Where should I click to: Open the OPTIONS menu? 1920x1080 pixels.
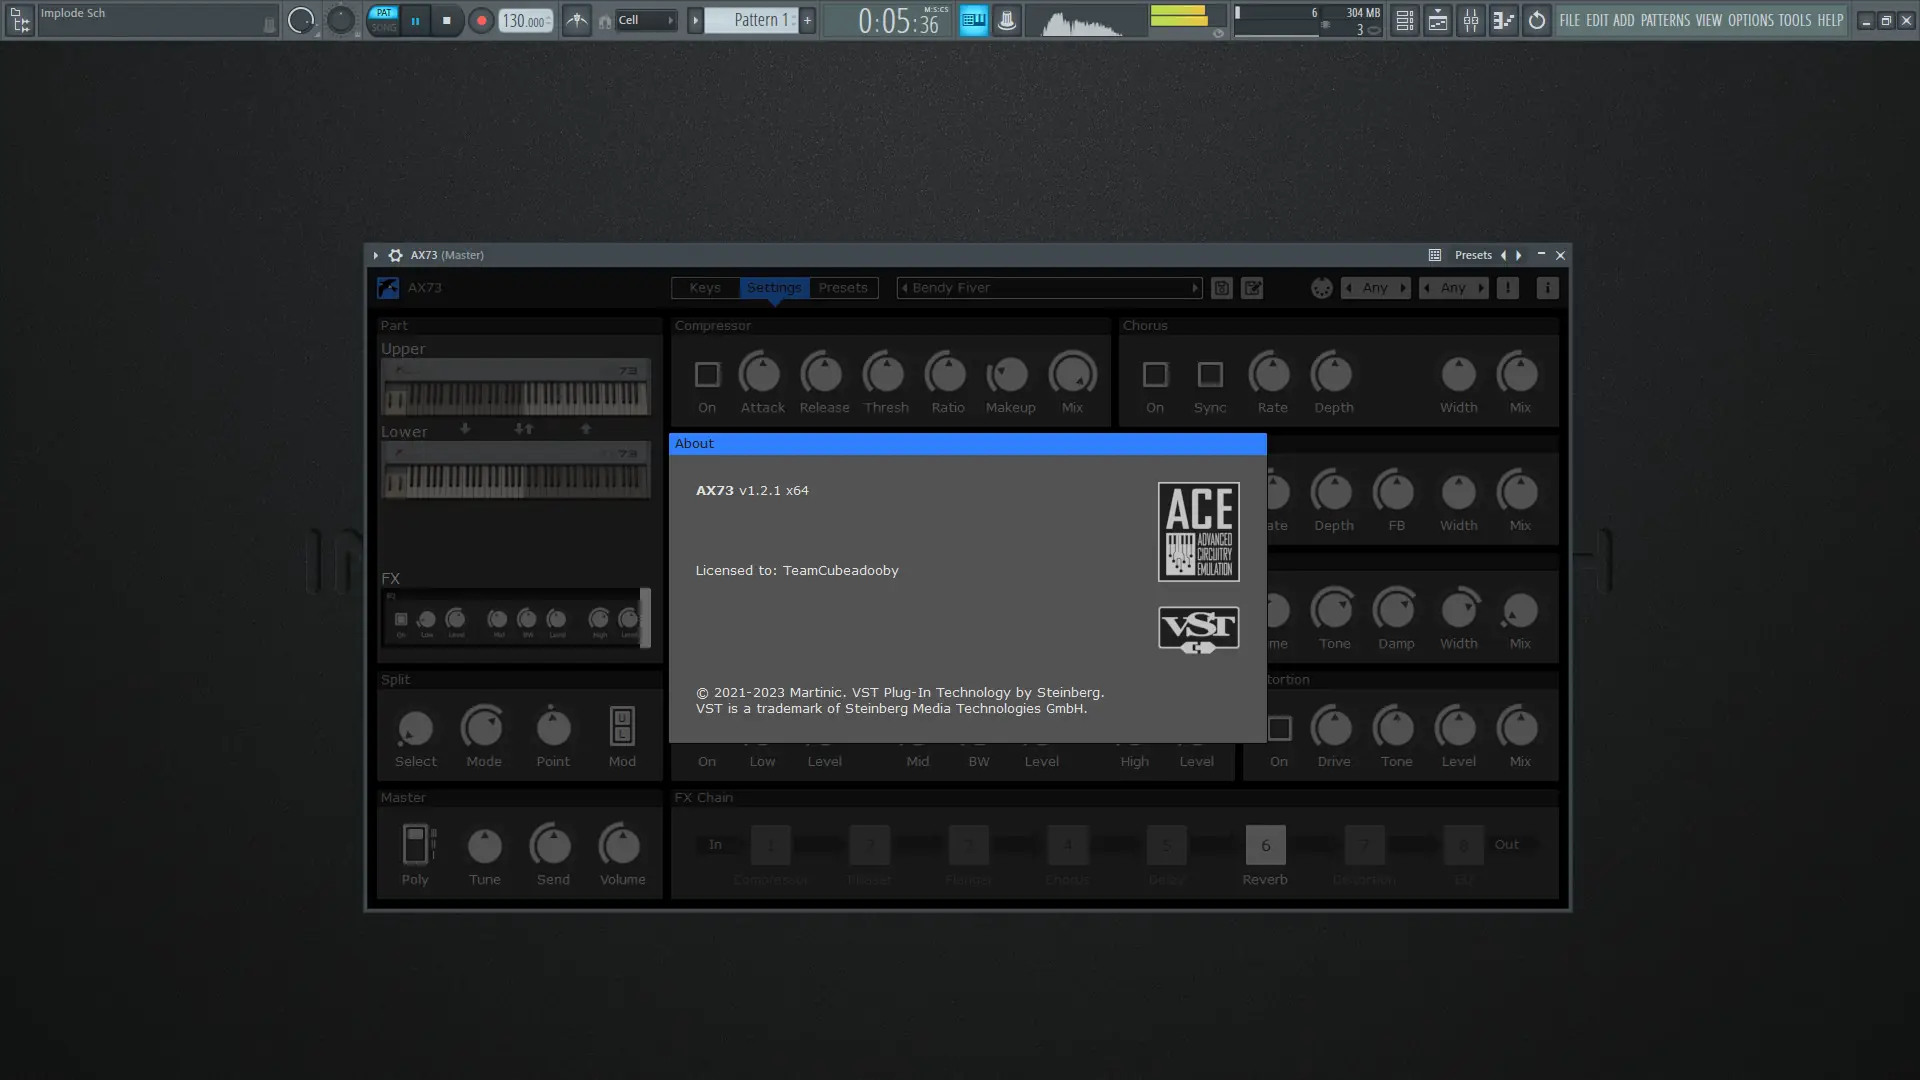pyautogui.click(x=1750, y=20)
